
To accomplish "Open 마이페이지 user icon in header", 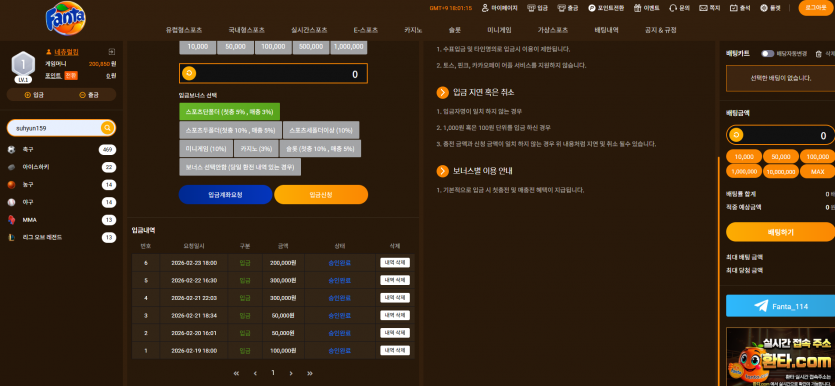I will pos(485,8).
